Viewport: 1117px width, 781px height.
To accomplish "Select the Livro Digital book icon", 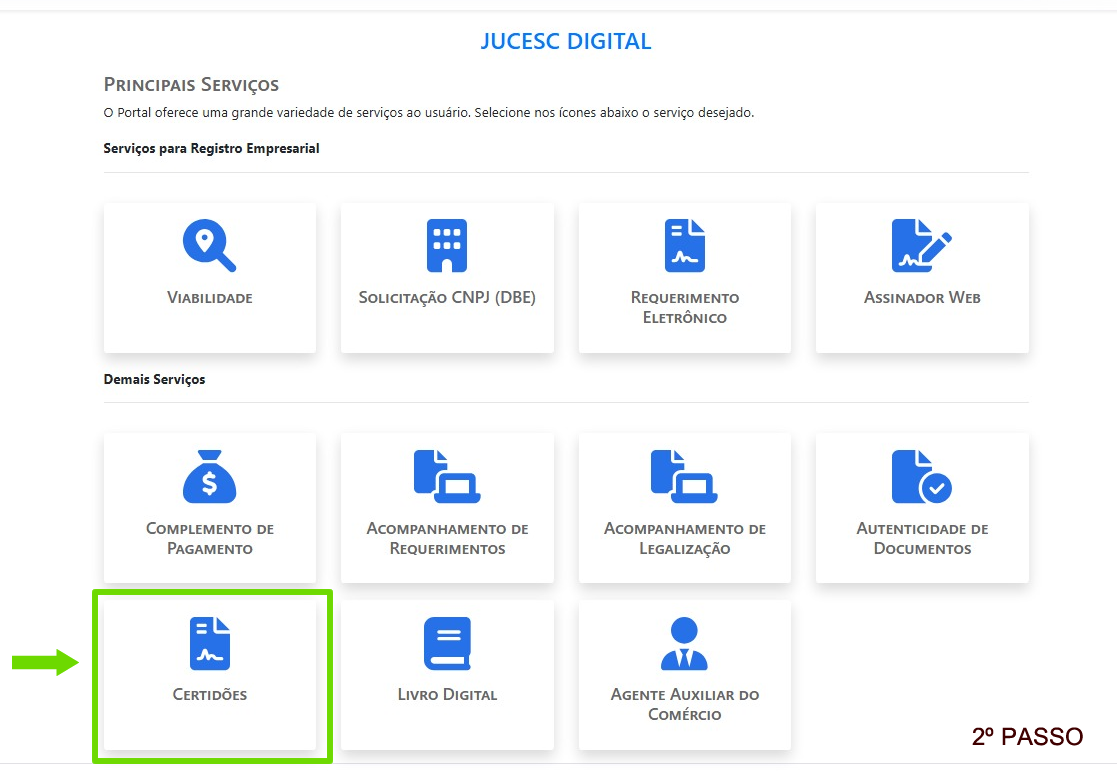I will coord(447,643).
